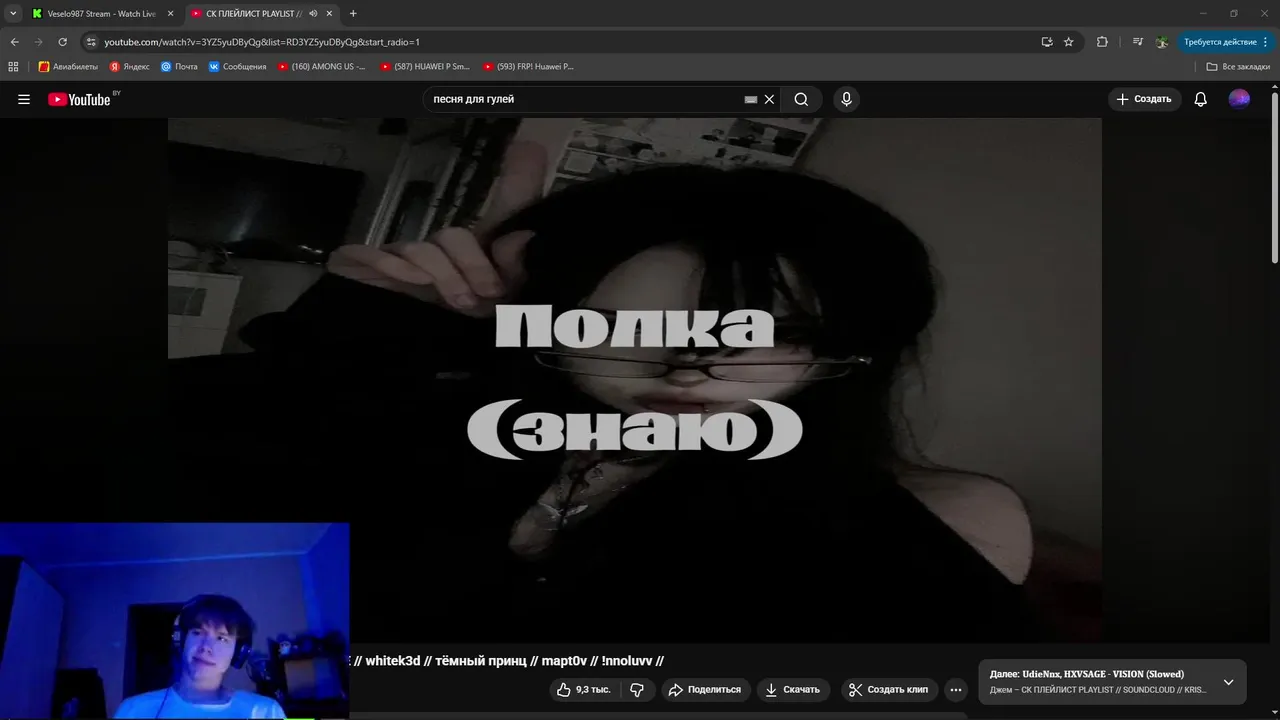Open the bookmarks apps grid icon
Image resolution: width=1280 pixels, height=720 pixels.
coord(13,67)
